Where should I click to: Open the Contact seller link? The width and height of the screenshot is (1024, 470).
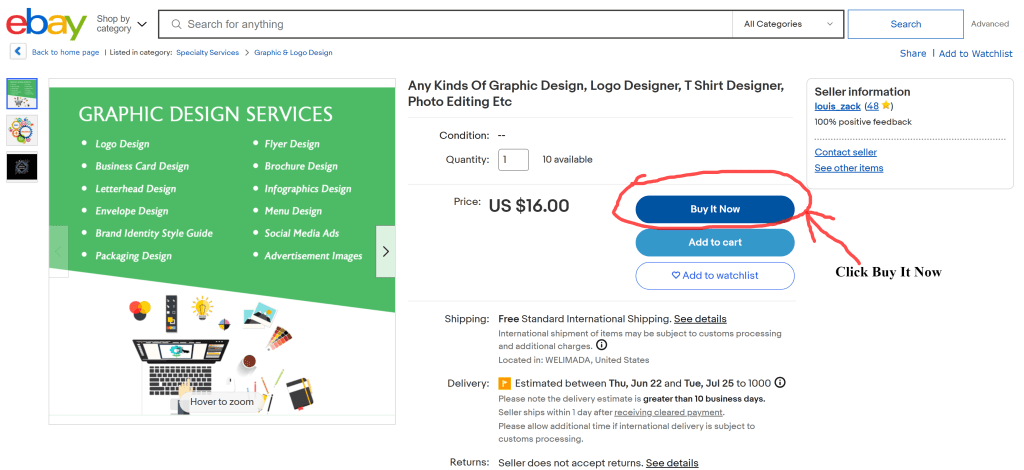pyautogui.click(x=846, y=152)
